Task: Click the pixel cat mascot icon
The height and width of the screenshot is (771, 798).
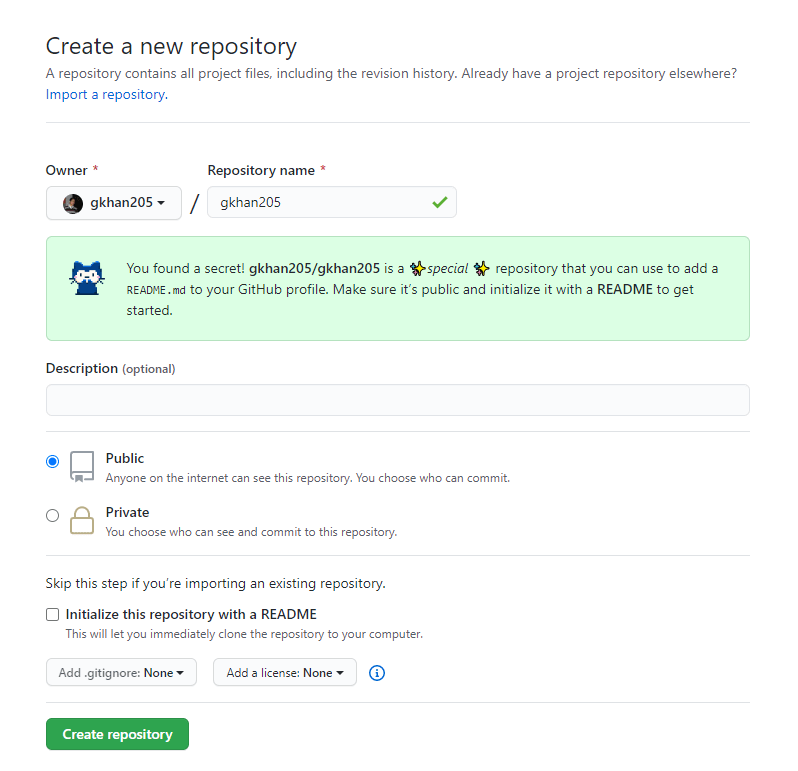Action: [x=87, y=278]
